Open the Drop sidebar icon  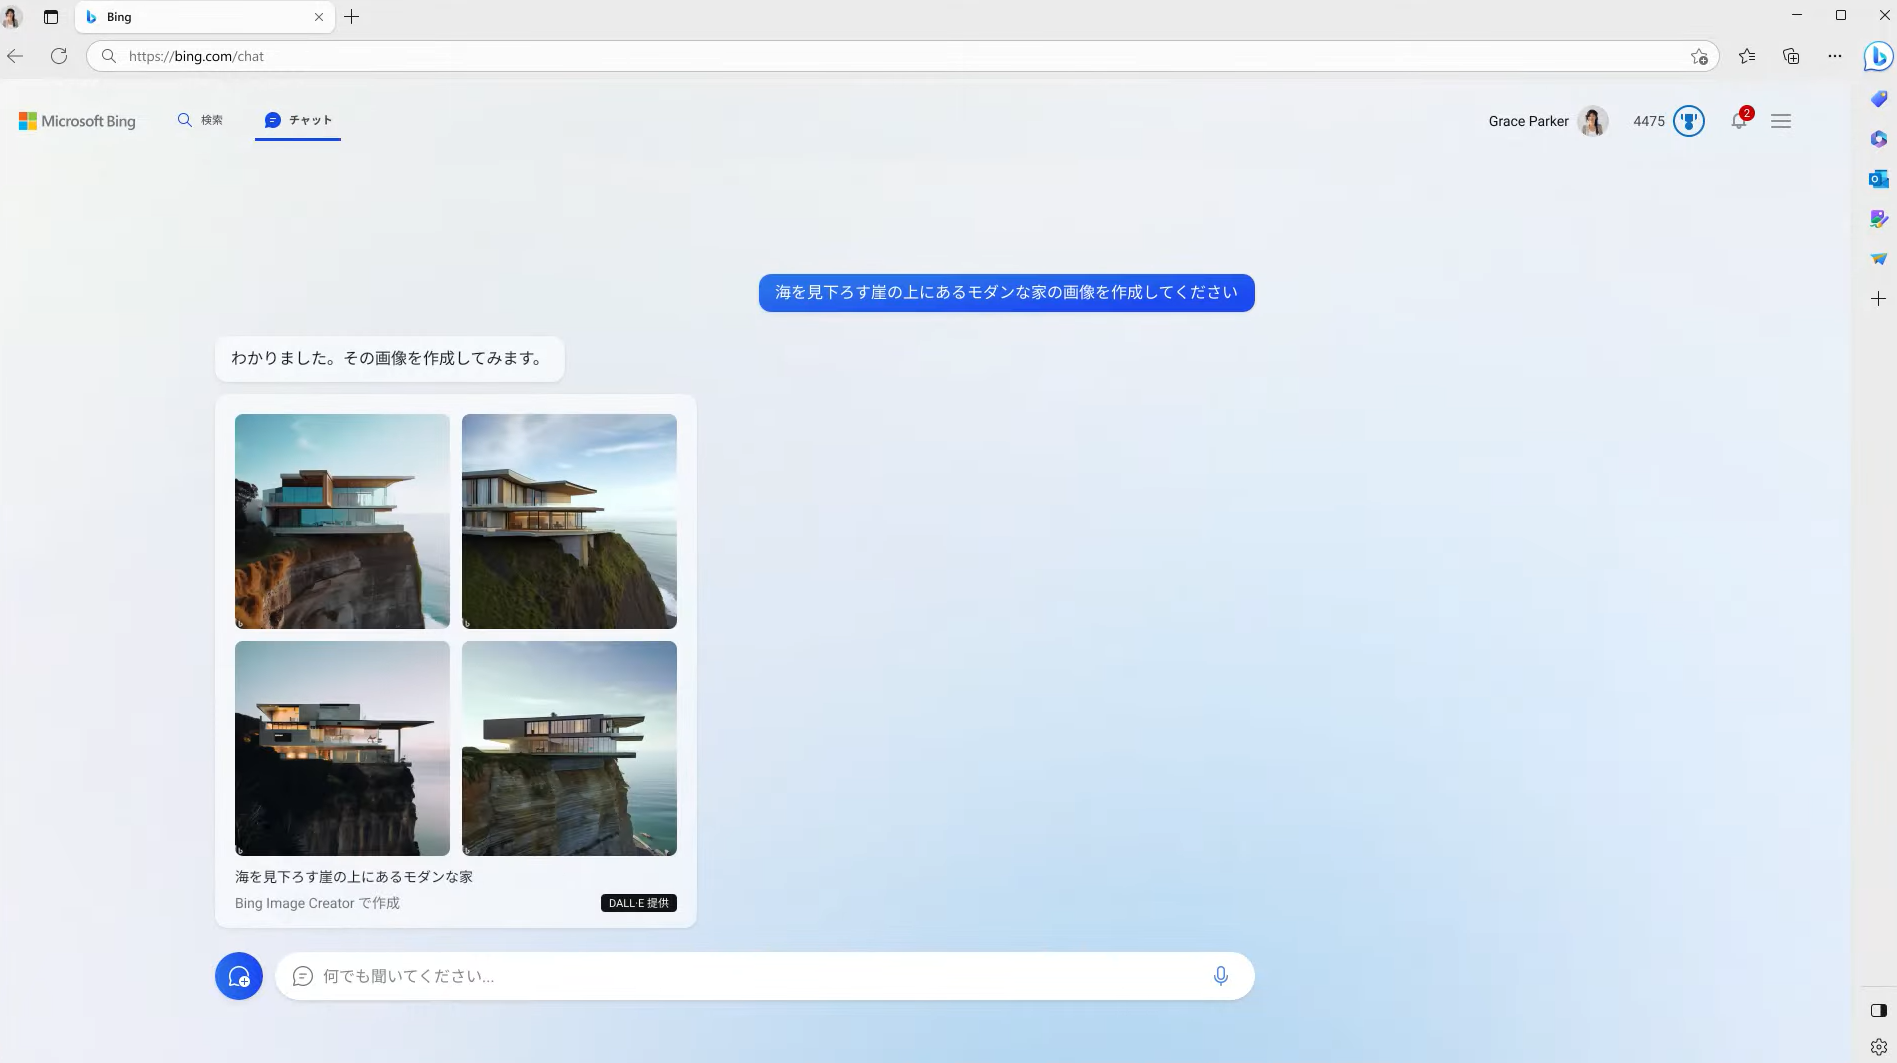tap(1877, 258)
